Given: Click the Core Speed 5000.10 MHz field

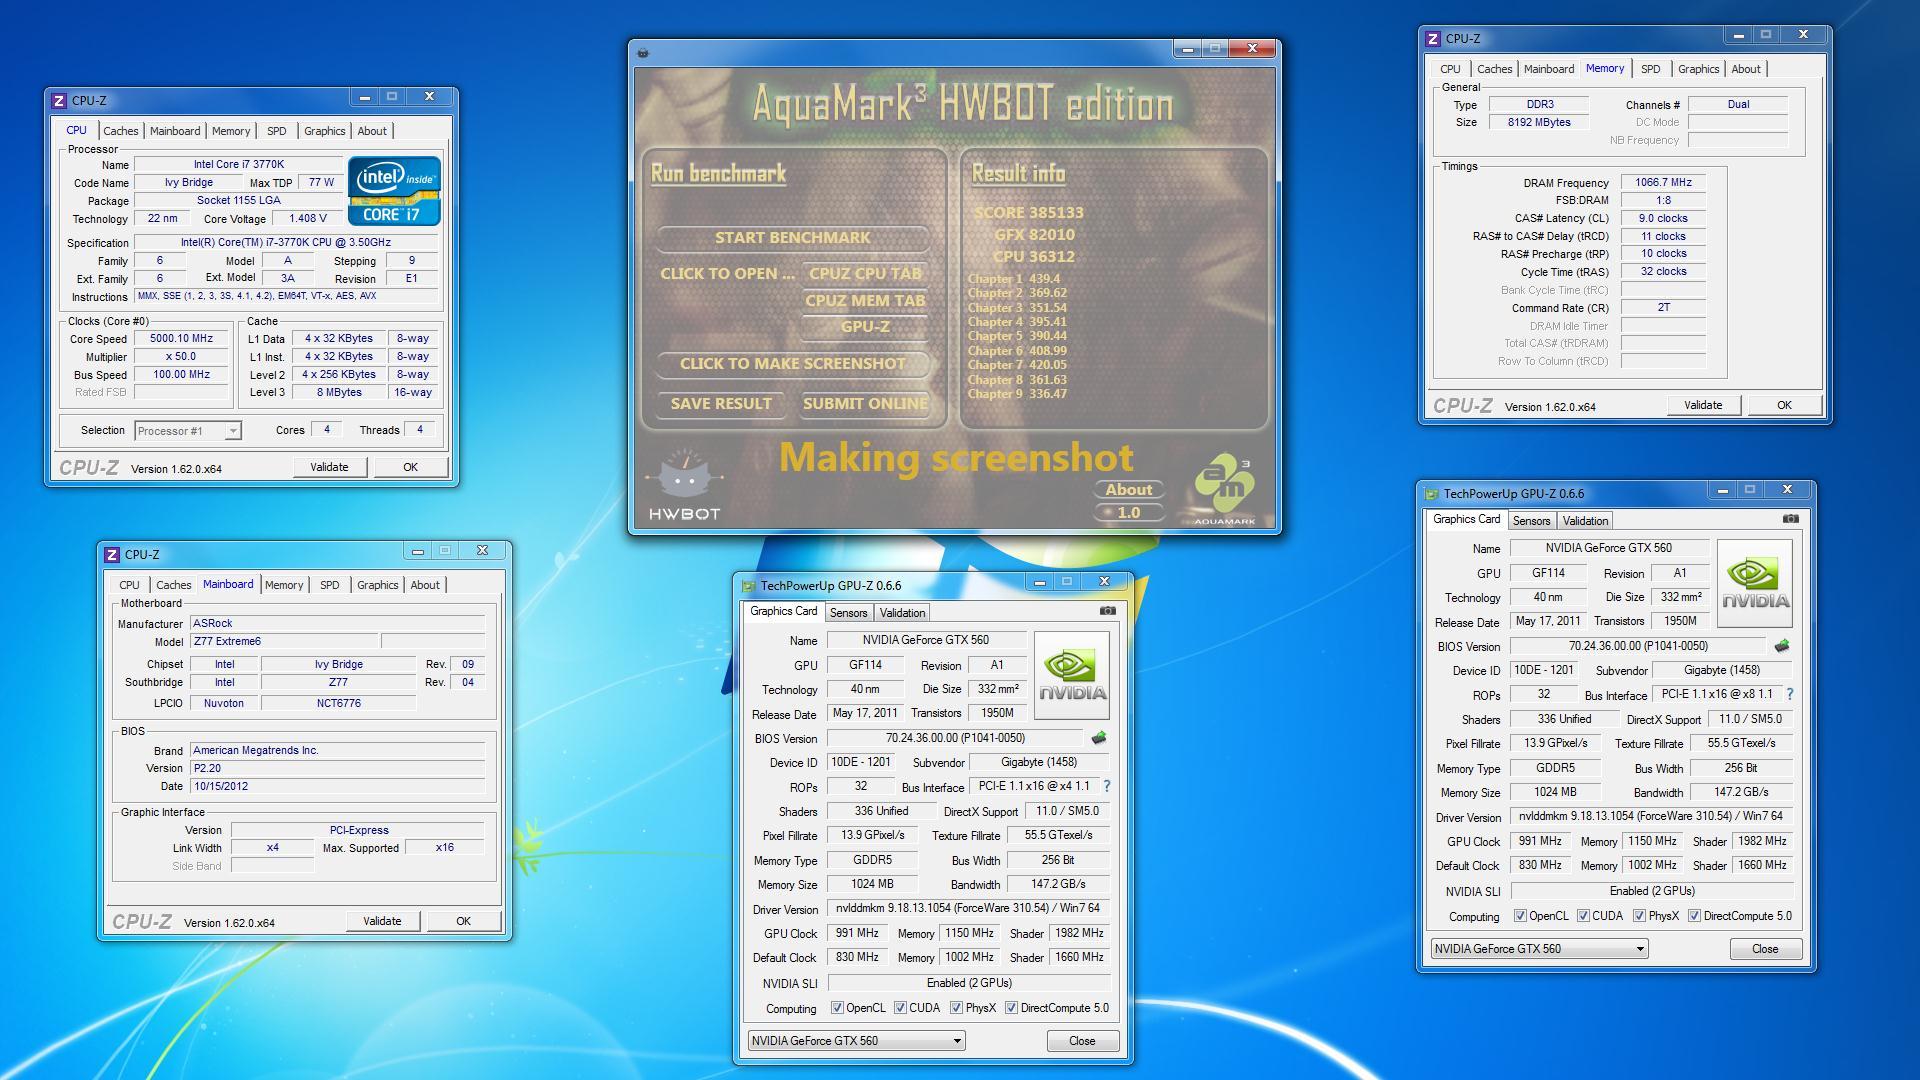Looking at the screenshot, I should (x=182, y=339).
